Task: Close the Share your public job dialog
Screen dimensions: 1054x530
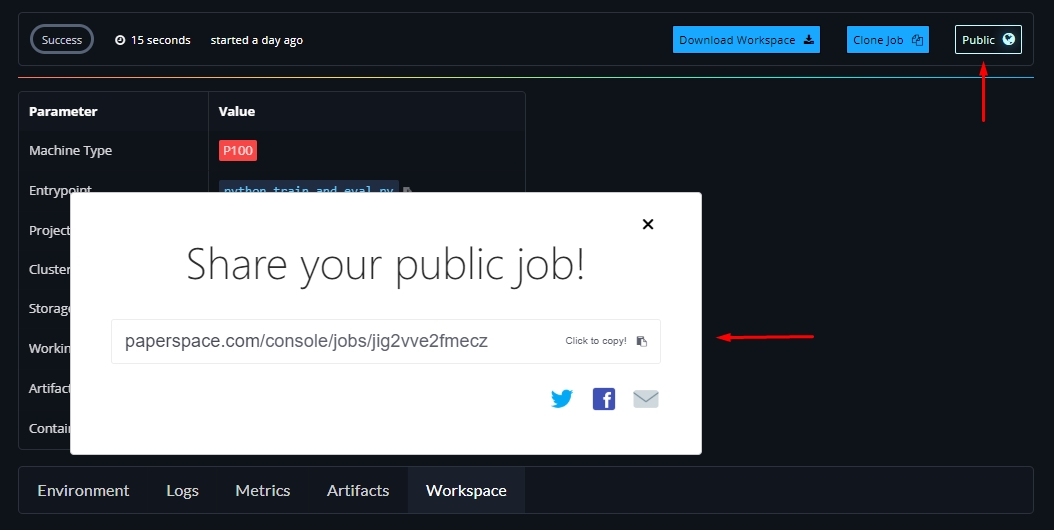Action: click(648, 224)
